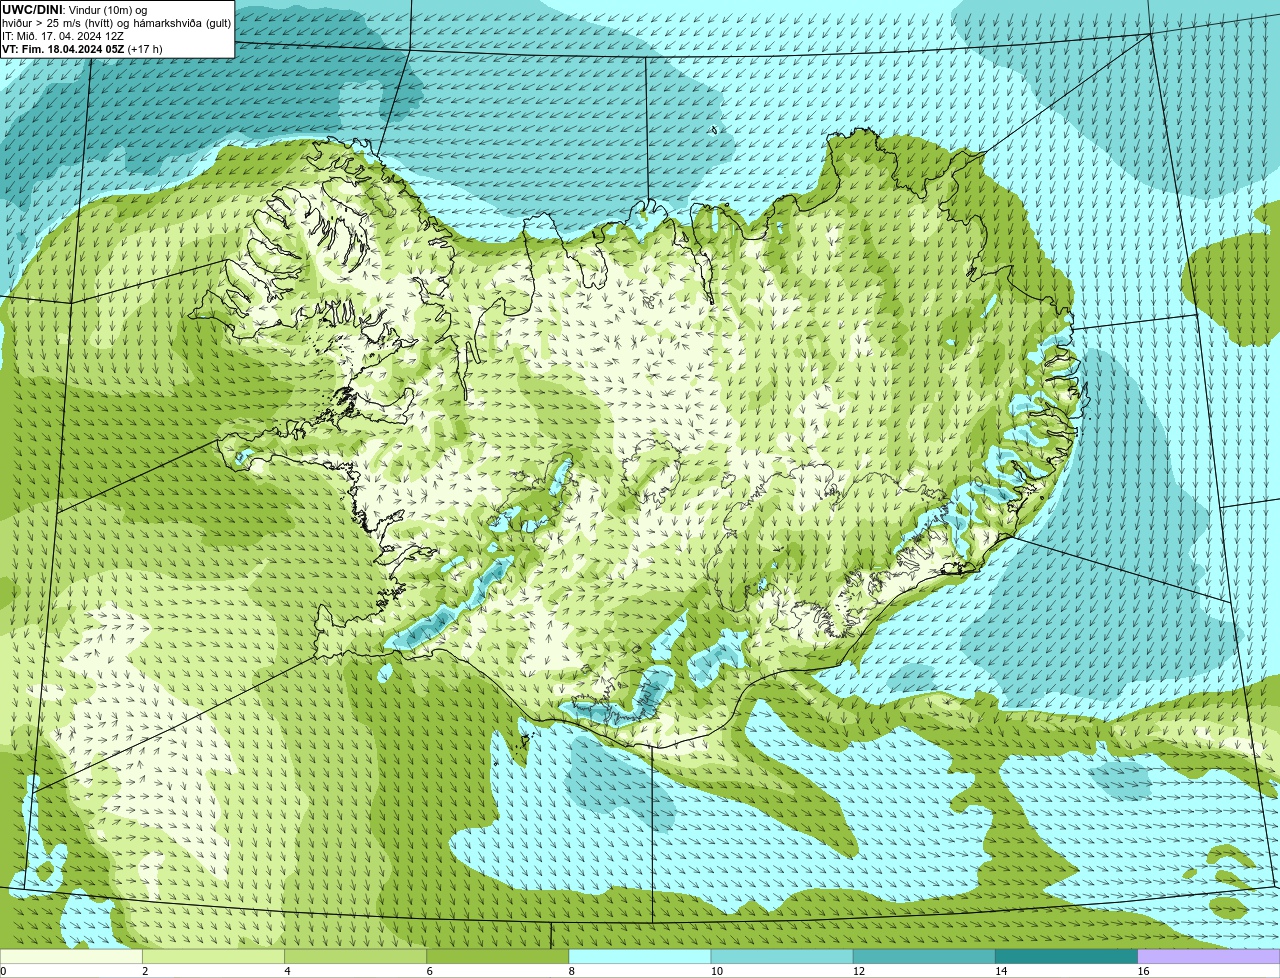This screenshot has height=978, width=1280.
Task: Click the medium green 4–6 m/s legend swatch
Action: [x=355, y=956]
